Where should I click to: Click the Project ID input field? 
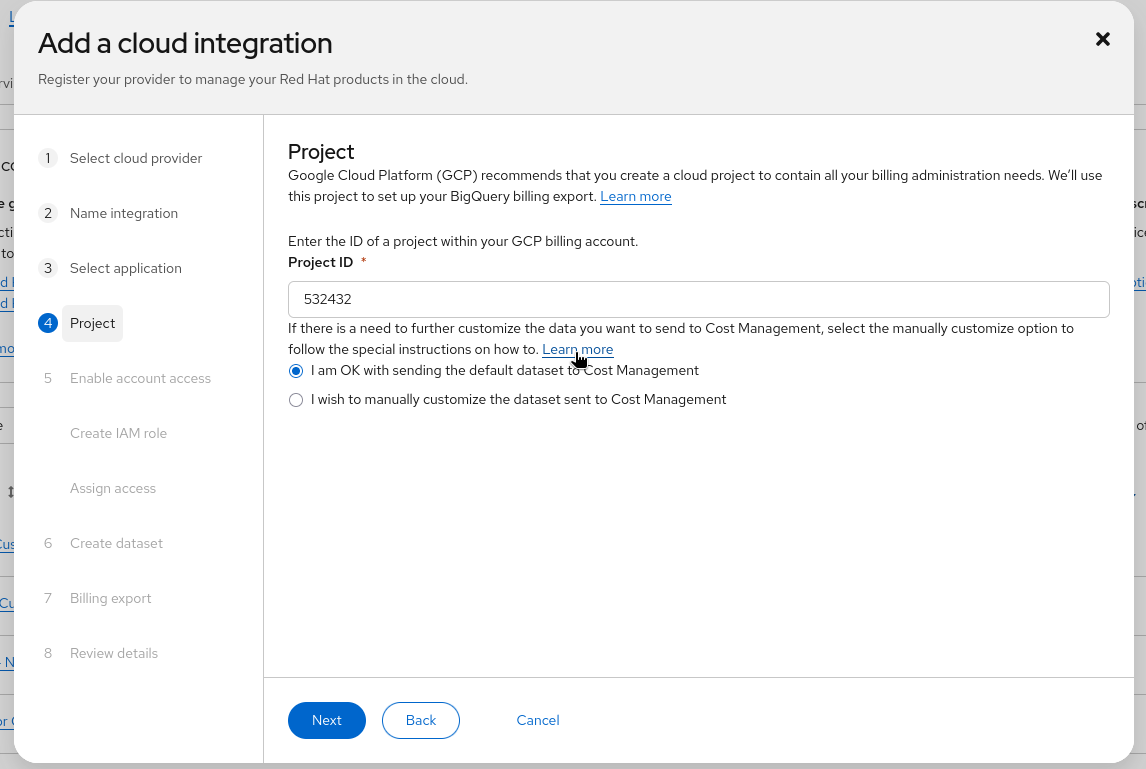click(x=698, y=299)
